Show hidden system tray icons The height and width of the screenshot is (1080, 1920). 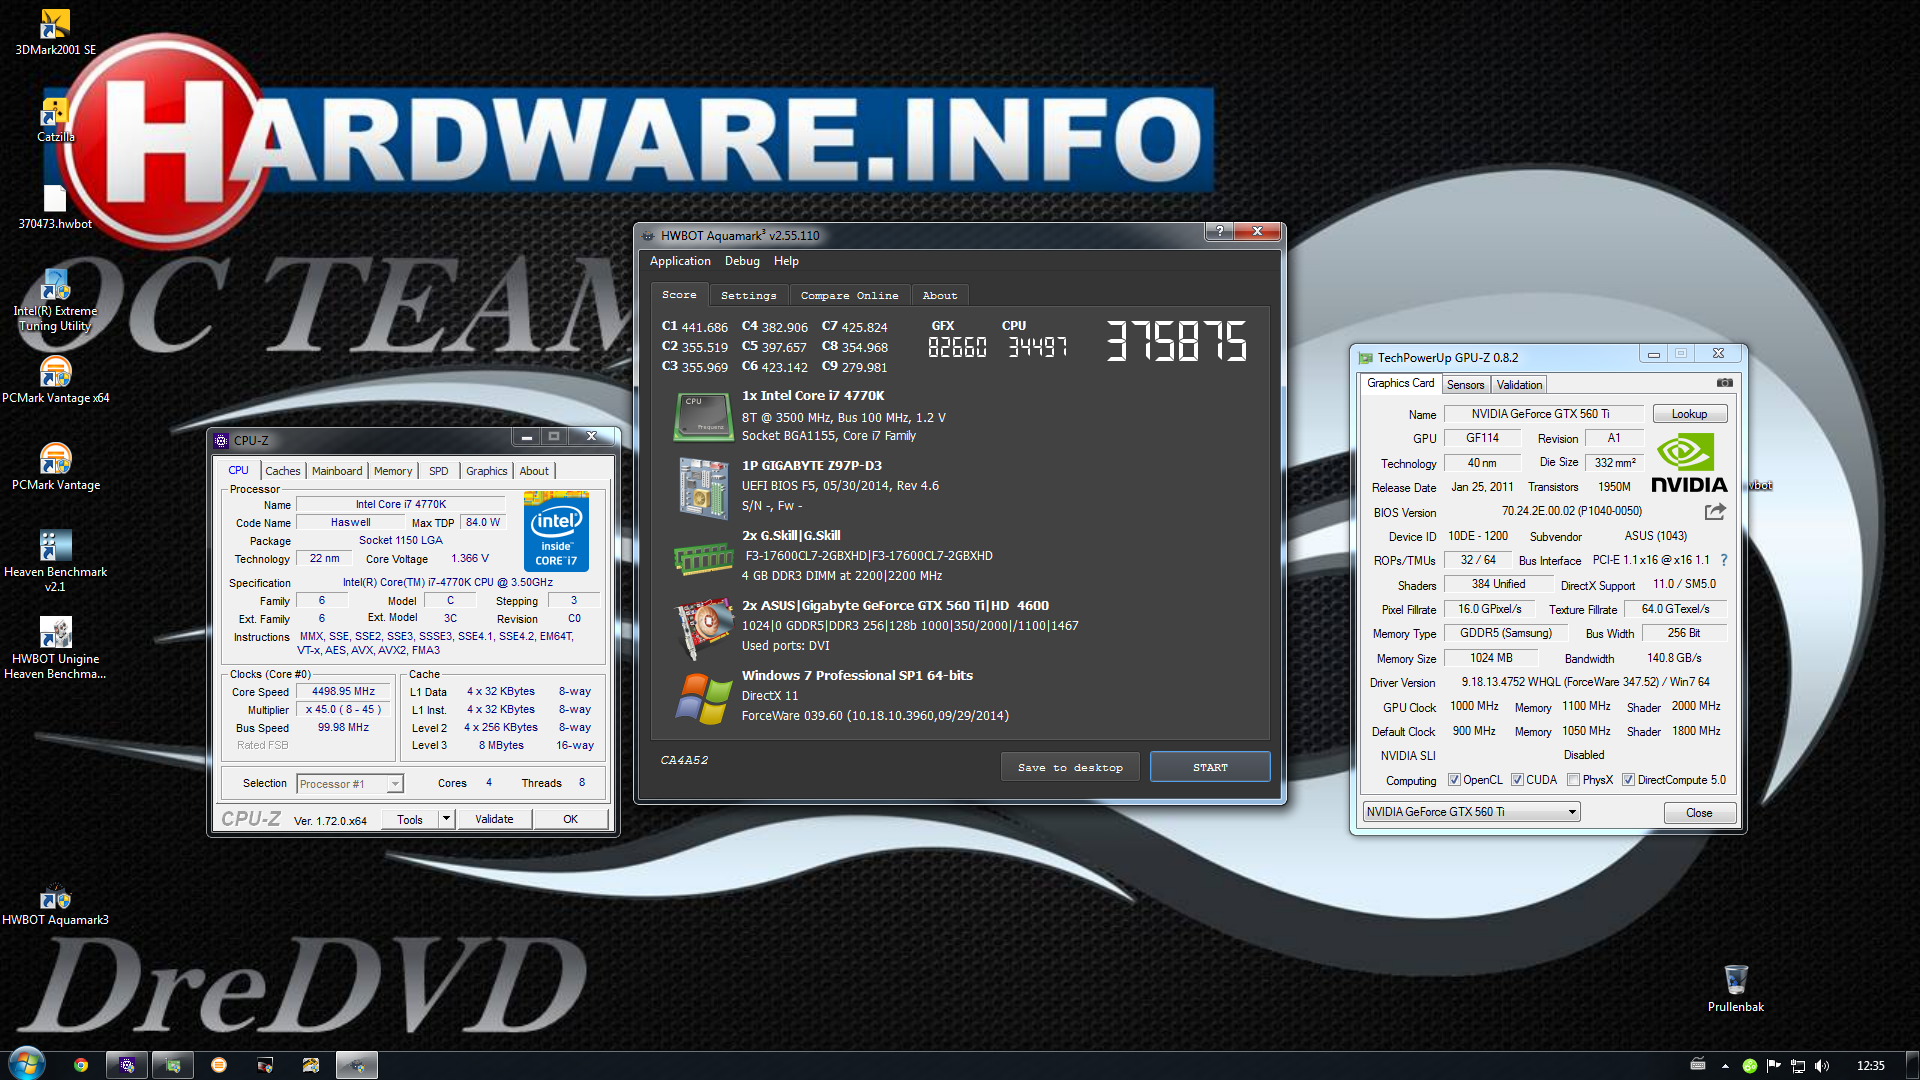coord(1725,1066)
